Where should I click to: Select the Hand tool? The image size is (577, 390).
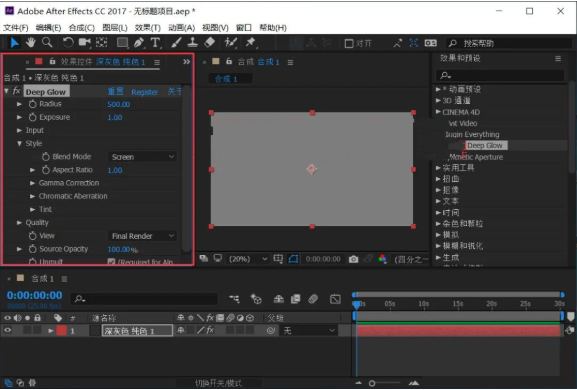point(31,43)
